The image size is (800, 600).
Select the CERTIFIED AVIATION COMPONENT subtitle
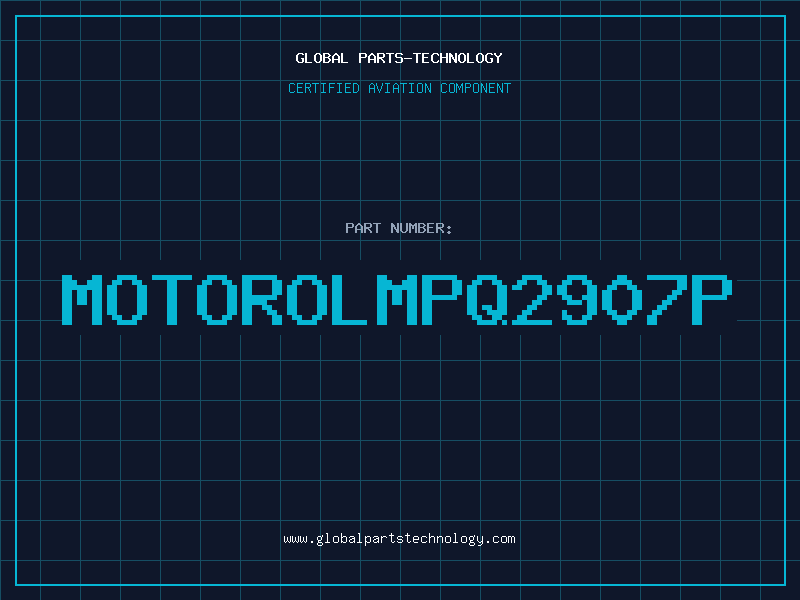399,88
